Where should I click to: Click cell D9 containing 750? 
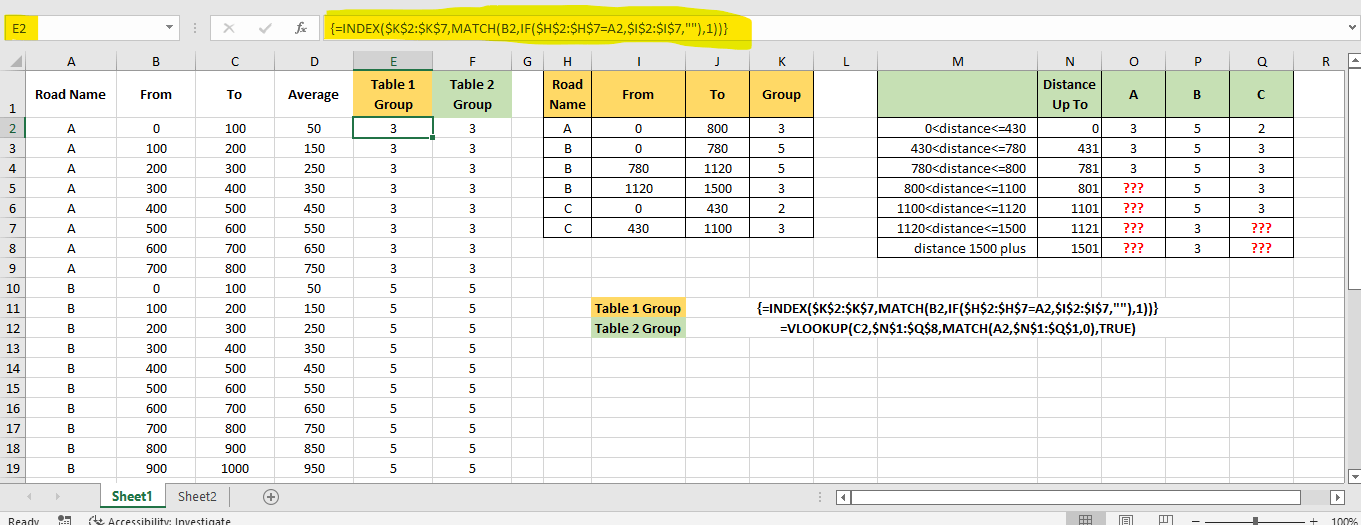[314, 268]
